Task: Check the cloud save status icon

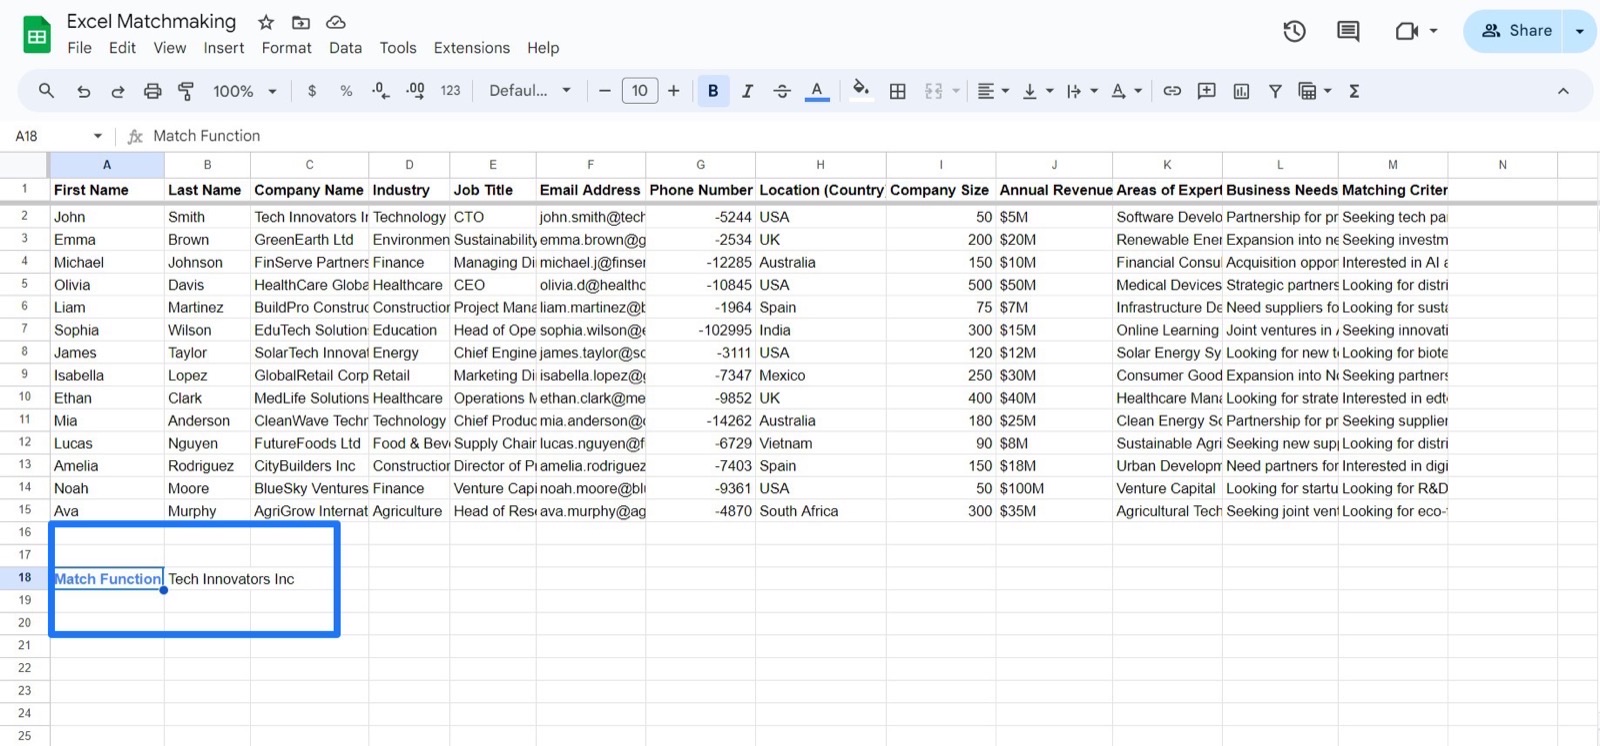Action: pos(336,22)
